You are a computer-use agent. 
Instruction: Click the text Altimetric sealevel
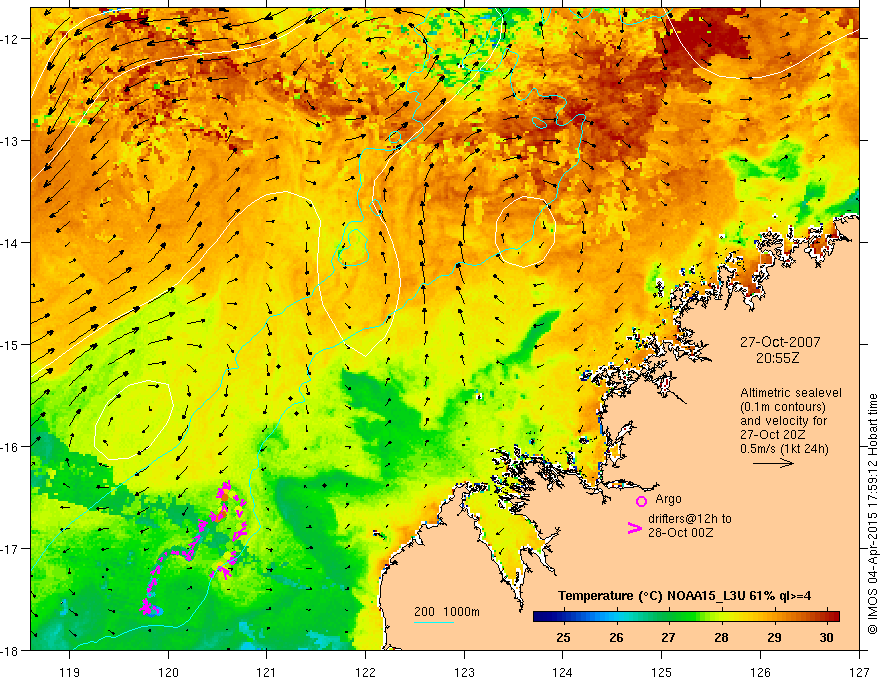click(791, 393)
